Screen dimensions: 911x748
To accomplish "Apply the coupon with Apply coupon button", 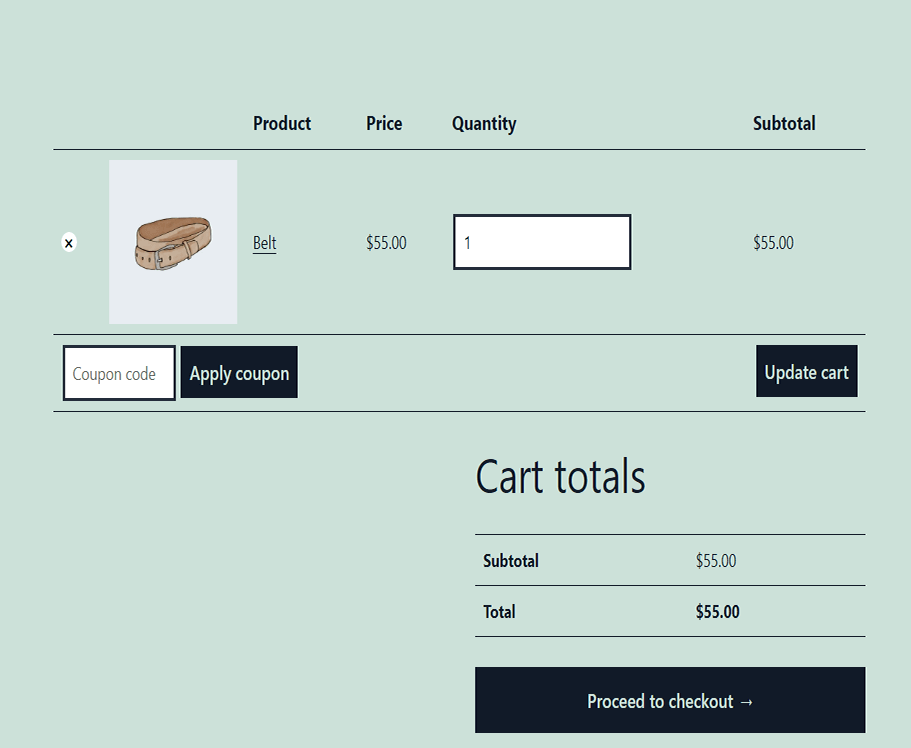I will click(x=239, y=373).
